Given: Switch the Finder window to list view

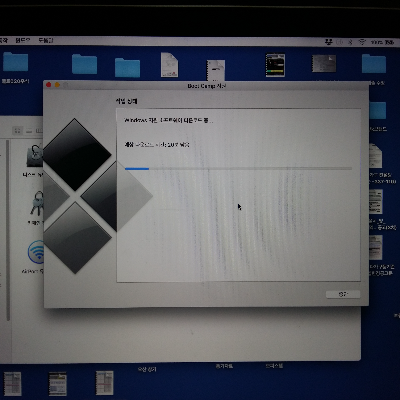Looking at the screenshot, I should click(x=29, y=130).
